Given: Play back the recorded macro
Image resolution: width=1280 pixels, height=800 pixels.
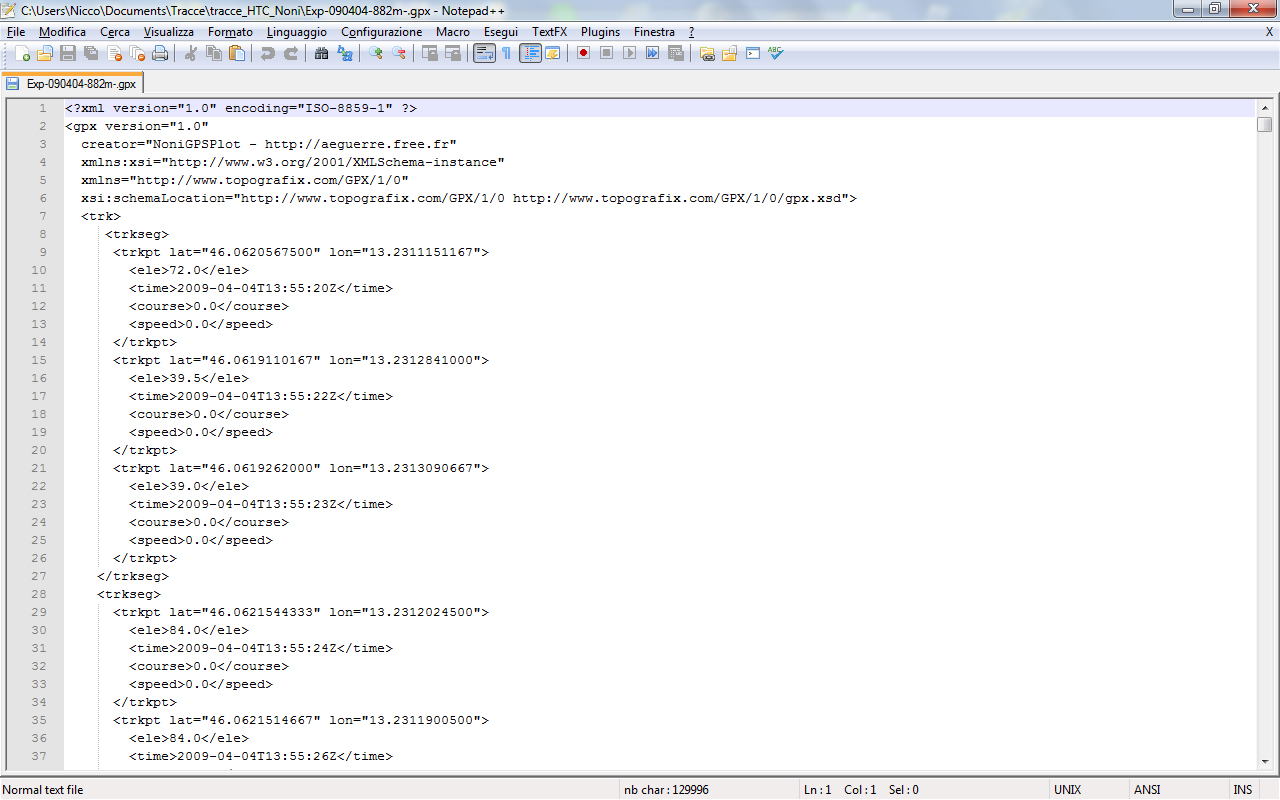Looking at the screenshot, I should 629,53.
